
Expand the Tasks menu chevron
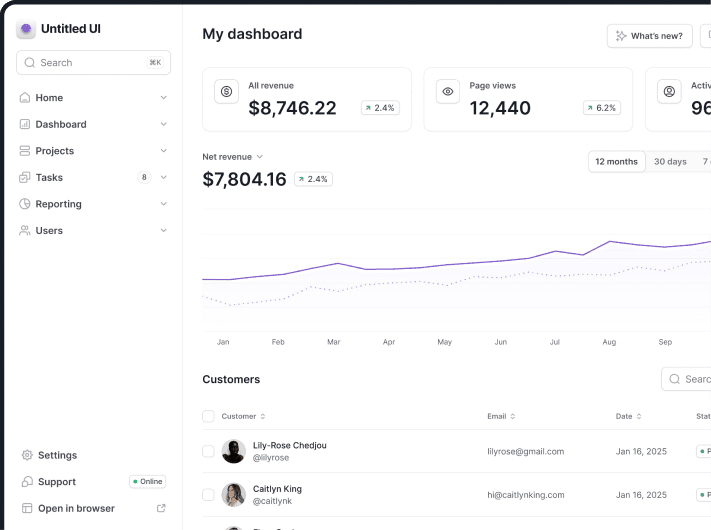[164, 177]
